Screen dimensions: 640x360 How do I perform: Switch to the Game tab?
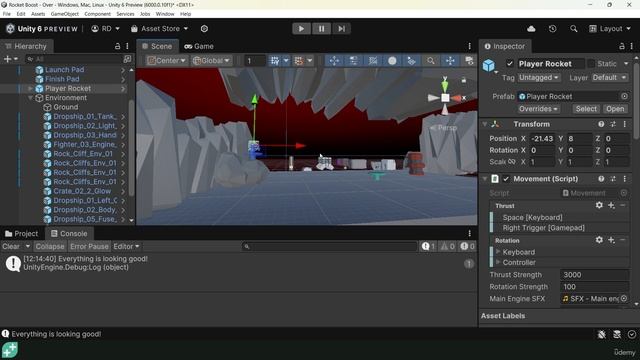point(199,46)
